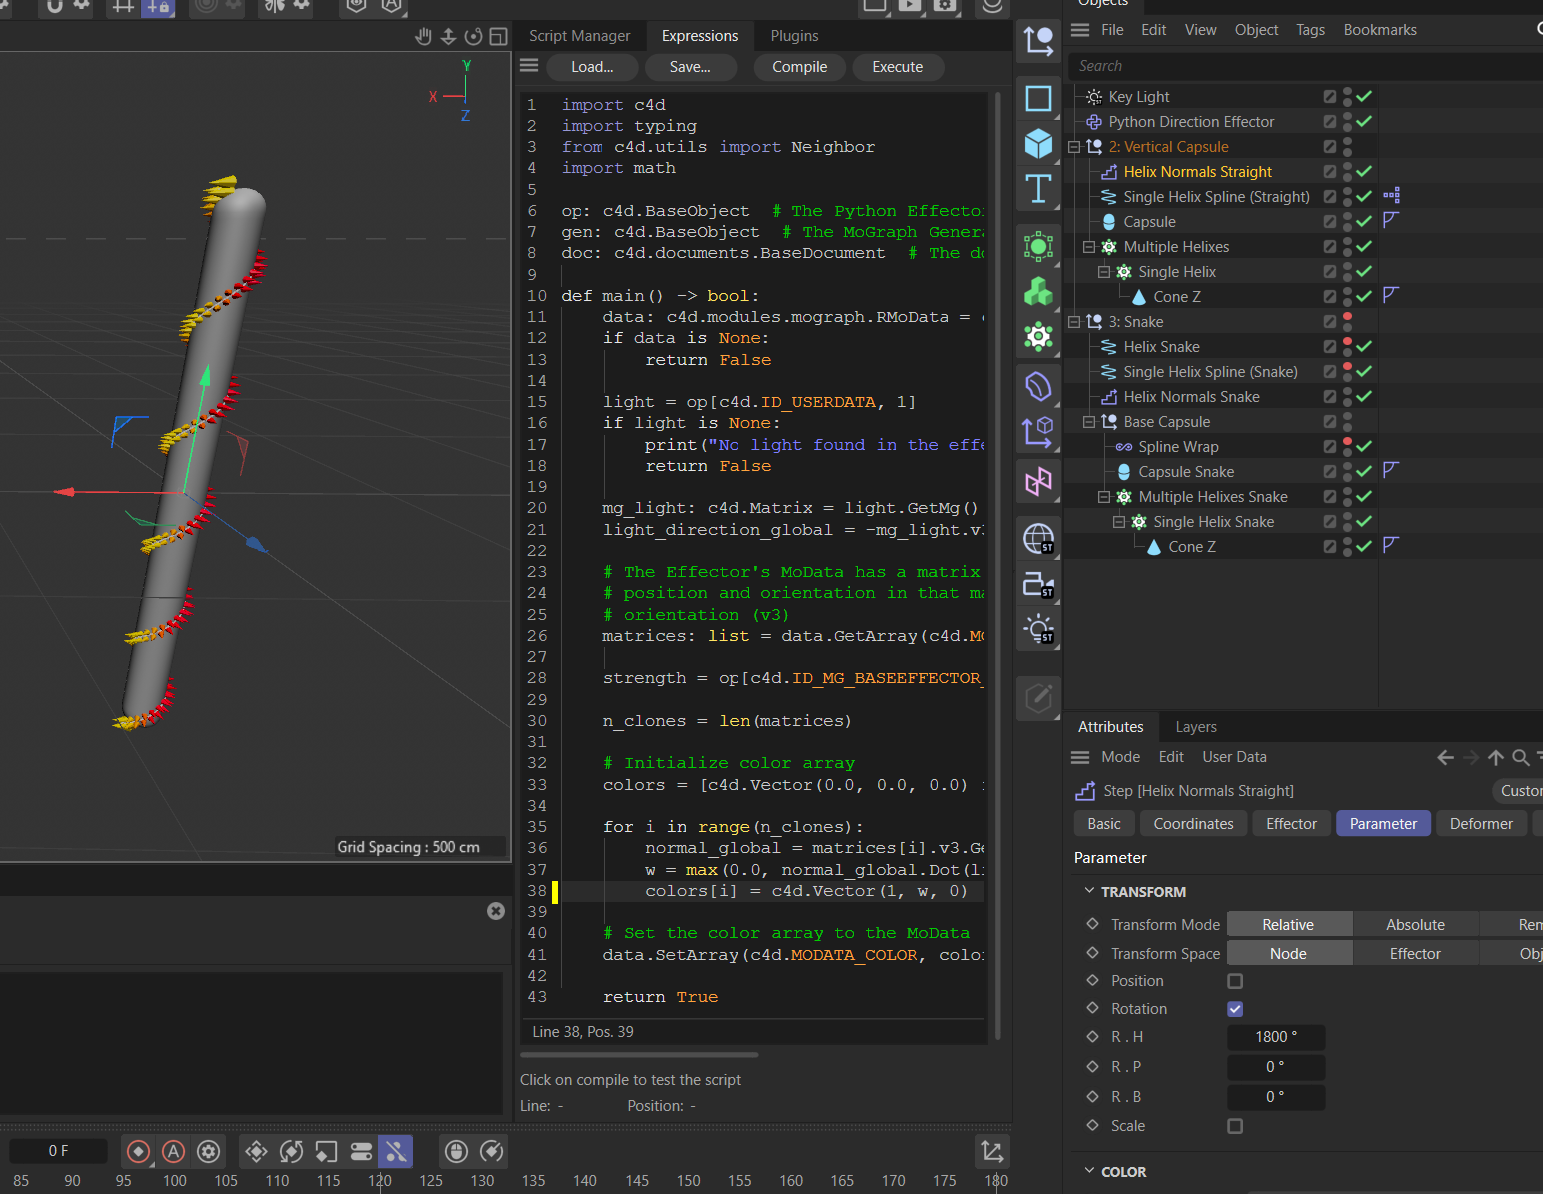This screenshot has width=1543, height=1194.
Task: Click the Record Active Objects keyframe button
Action: pos(139,1152)
